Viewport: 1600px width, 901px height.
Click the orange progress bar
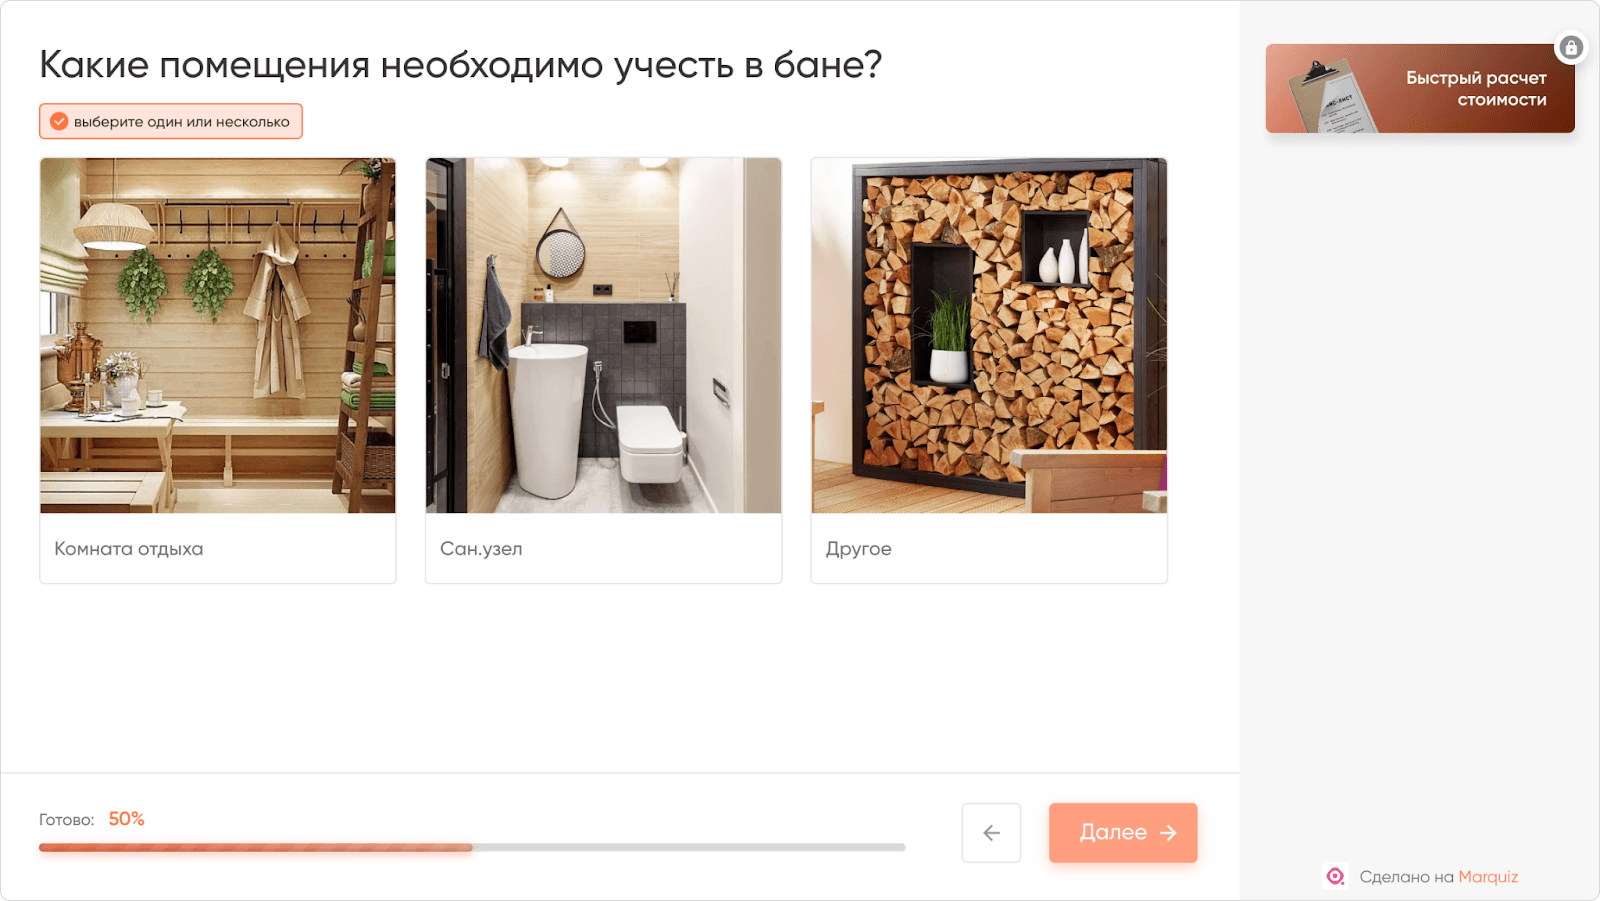pos(256,847)
